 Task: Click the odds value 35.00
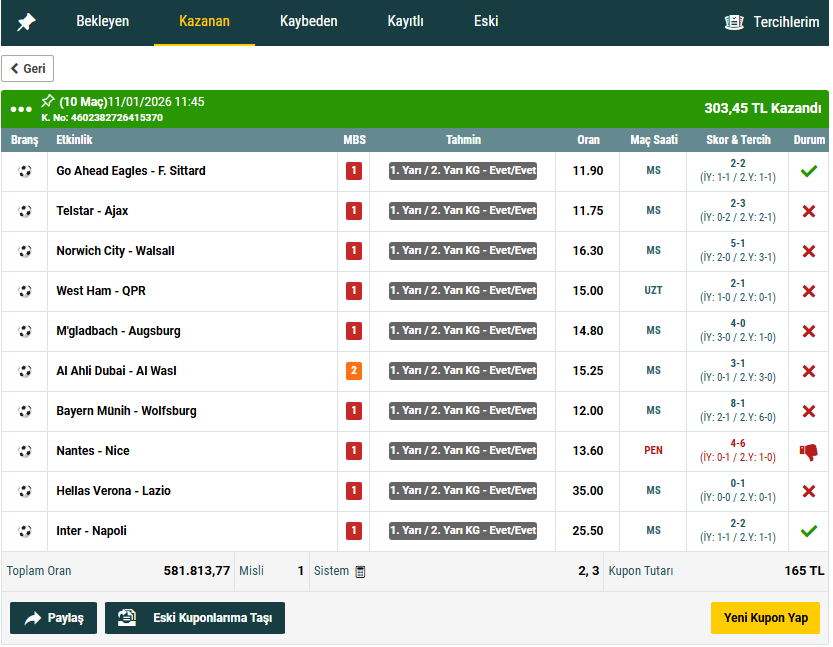tap(588, 490)
